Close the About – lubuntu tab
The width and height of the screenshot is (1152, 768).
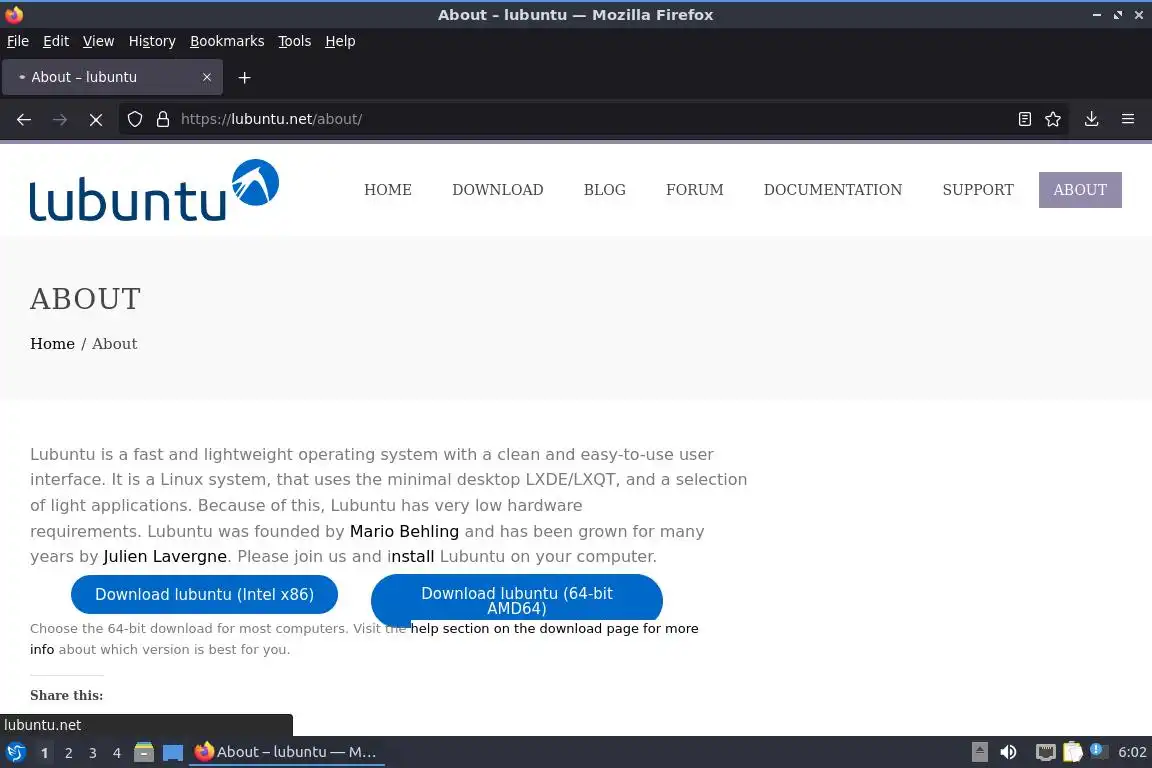206,77
